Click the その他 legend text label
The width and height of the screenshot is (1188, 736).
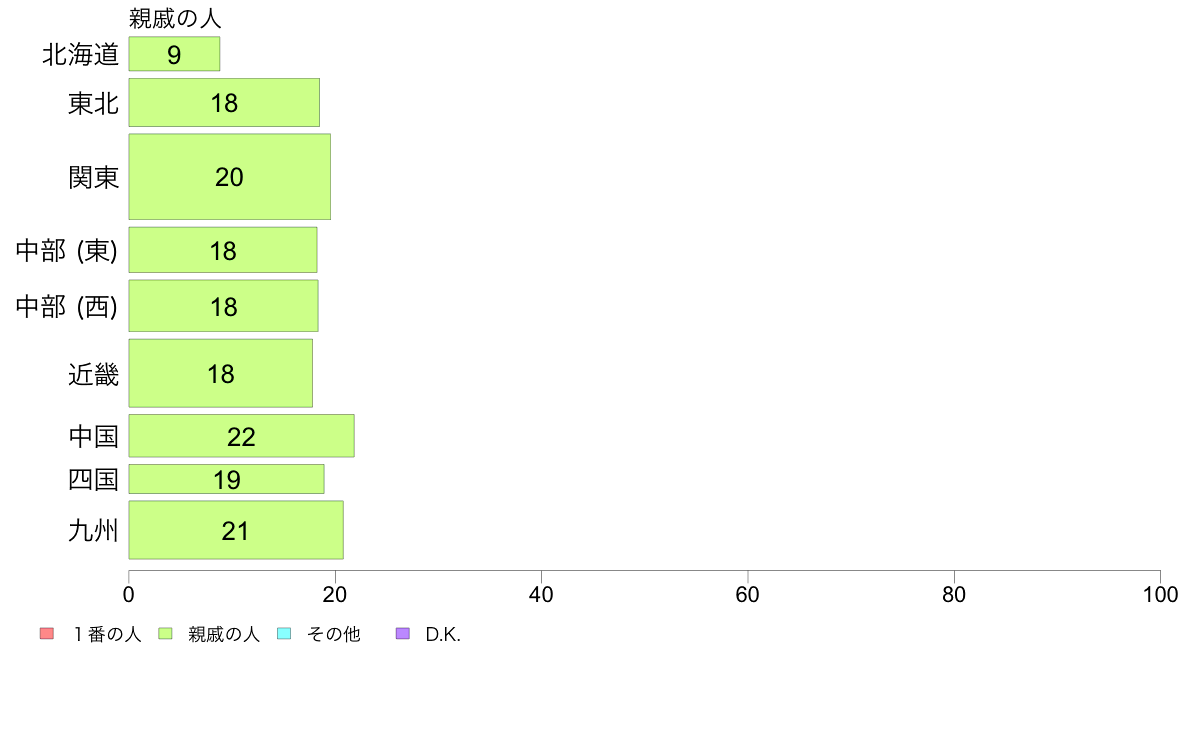point(333,634)
